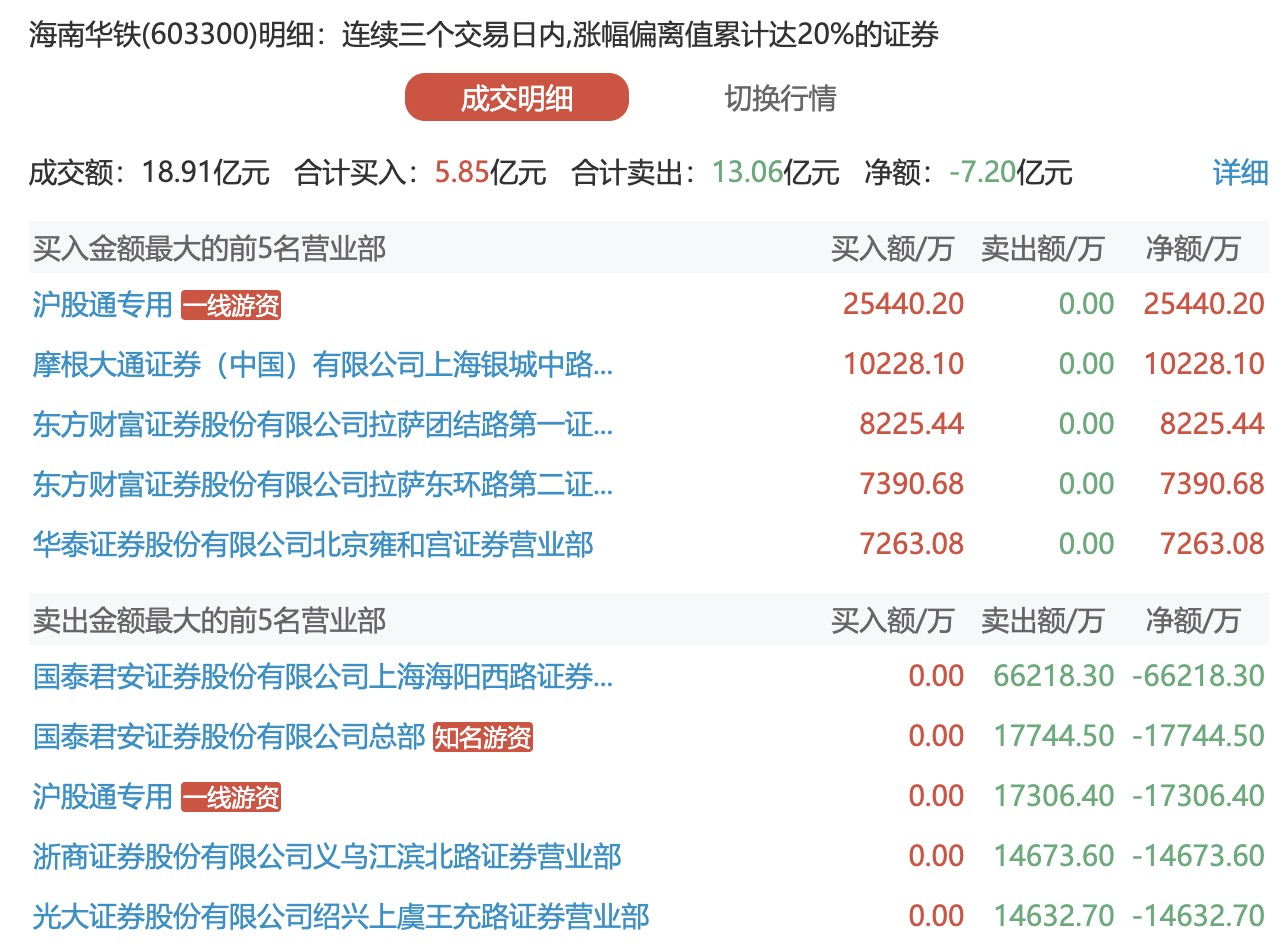Viewport: 1286px width, 950px height.
Task: Click the buy amount 25440.20 in the 买入额/万 column
Action: pos(904,304)
